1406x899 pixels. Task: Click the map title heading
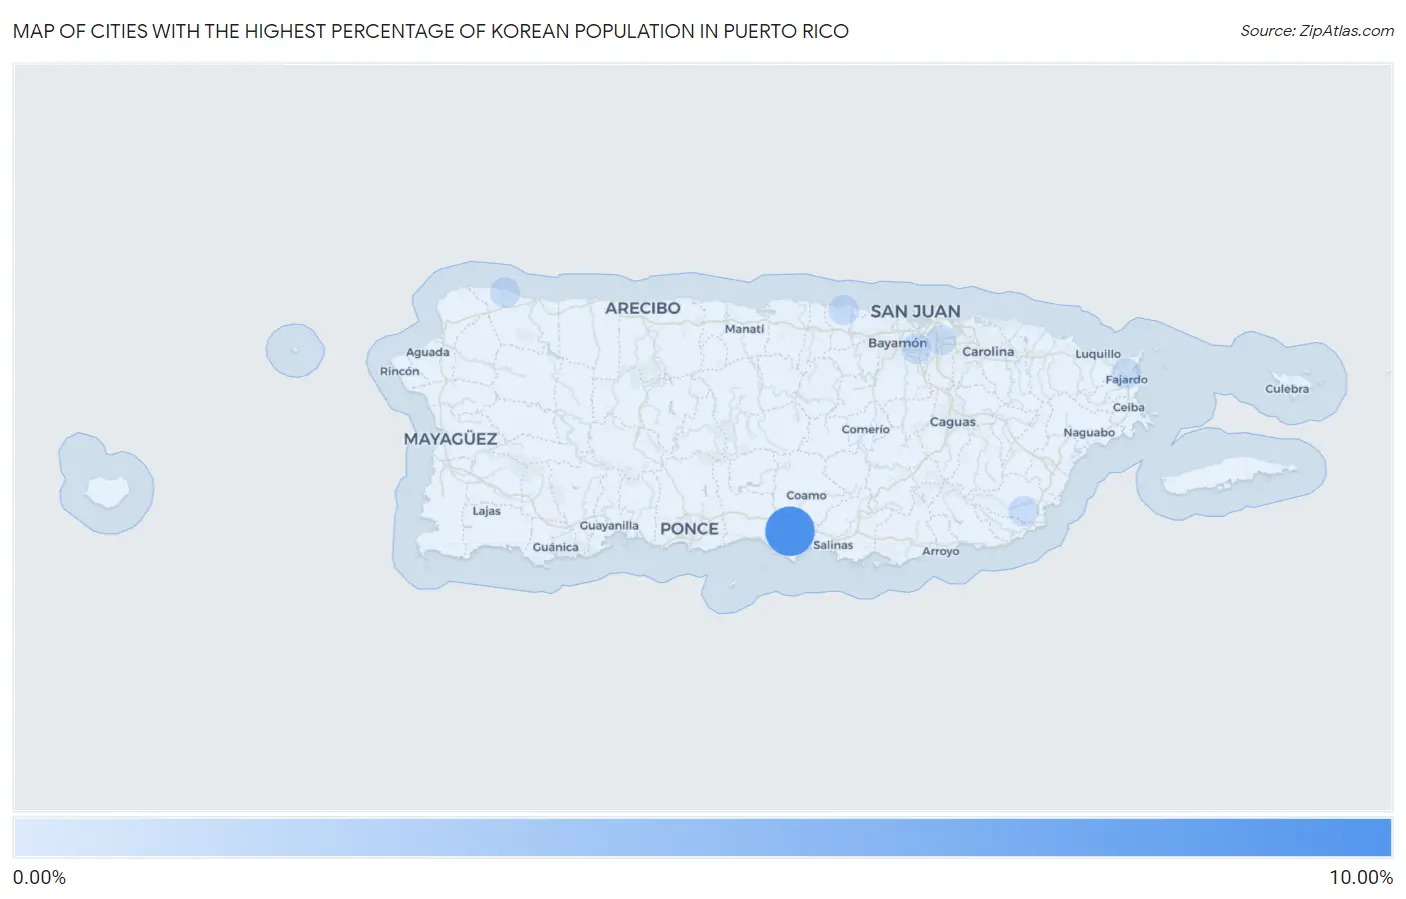point(431,31)
